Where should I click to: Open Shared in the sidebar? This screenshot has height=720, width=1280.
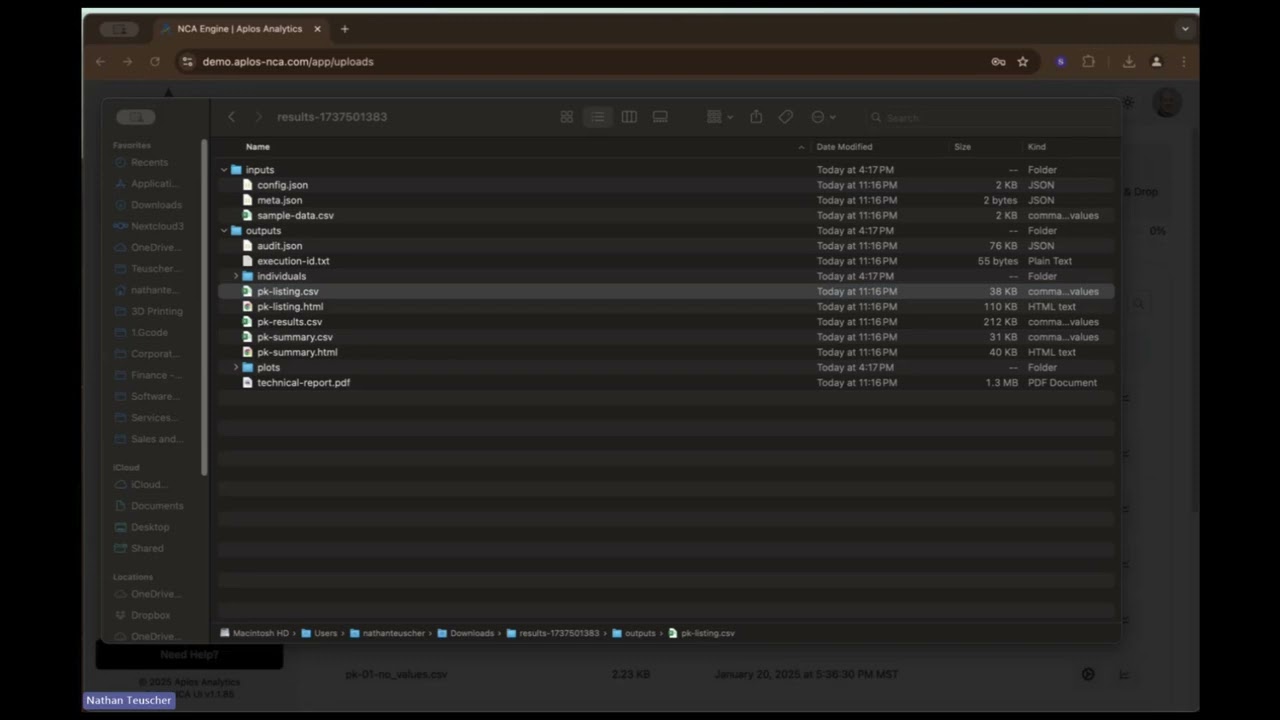pos(146,548)
